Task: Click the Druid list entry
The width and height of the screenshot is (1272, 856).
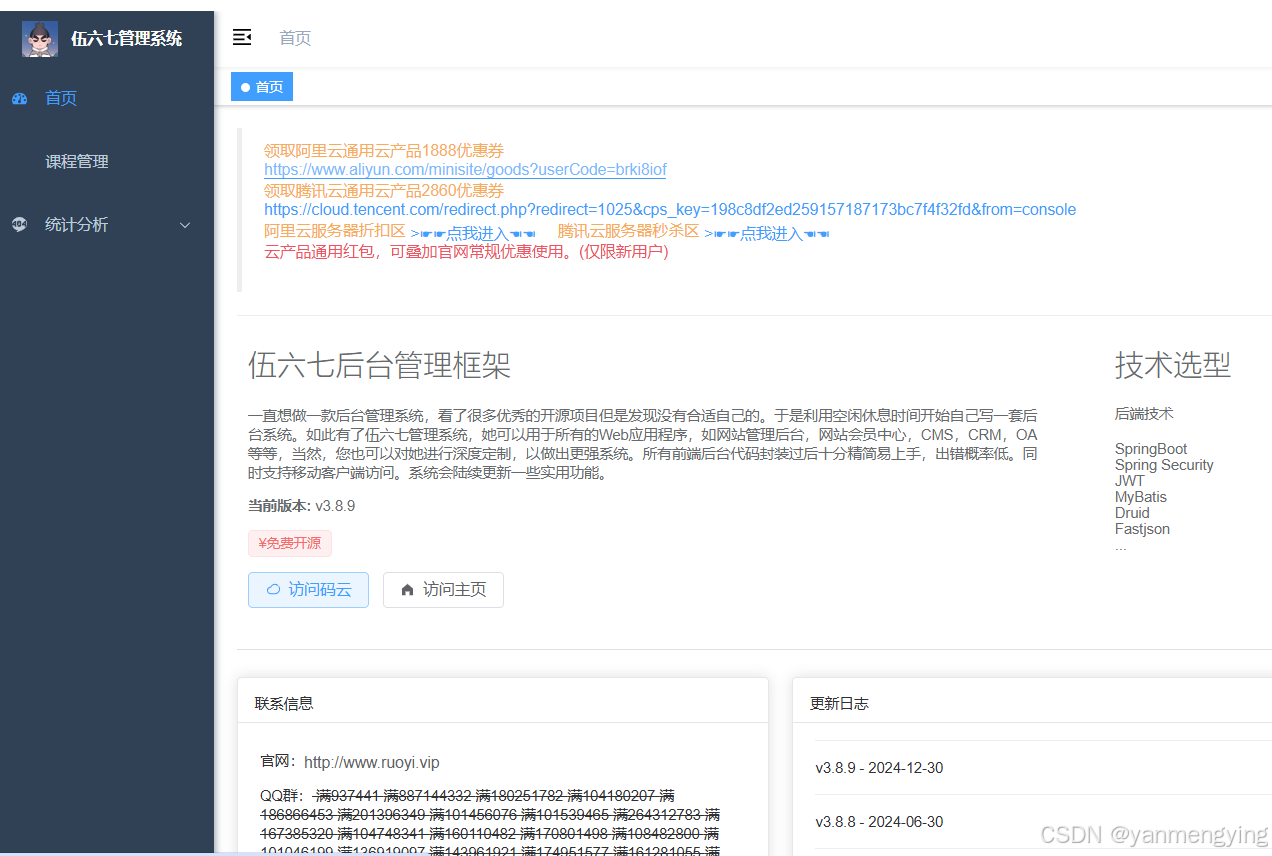Action: coord(1132,513)
